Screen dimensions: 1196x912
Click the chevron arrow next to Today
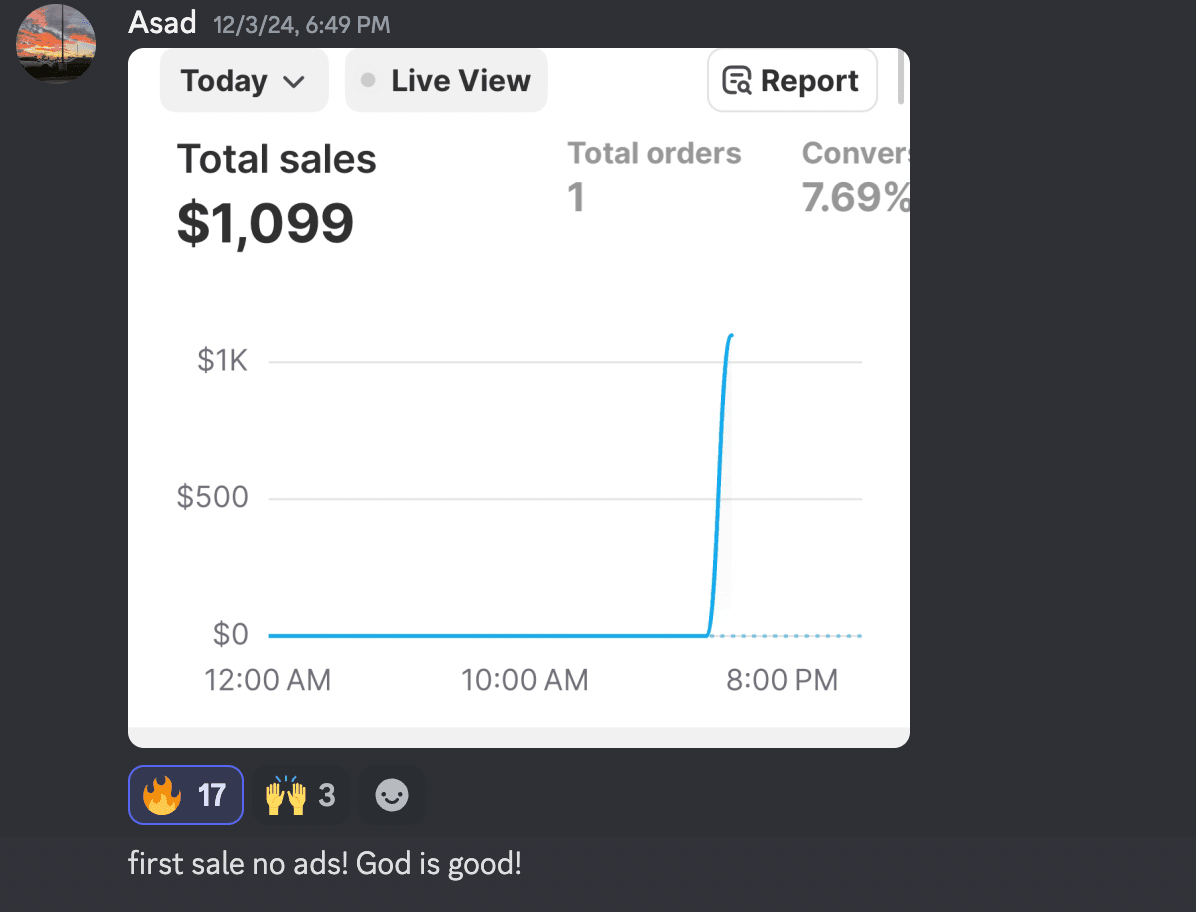tap(294, 82)
